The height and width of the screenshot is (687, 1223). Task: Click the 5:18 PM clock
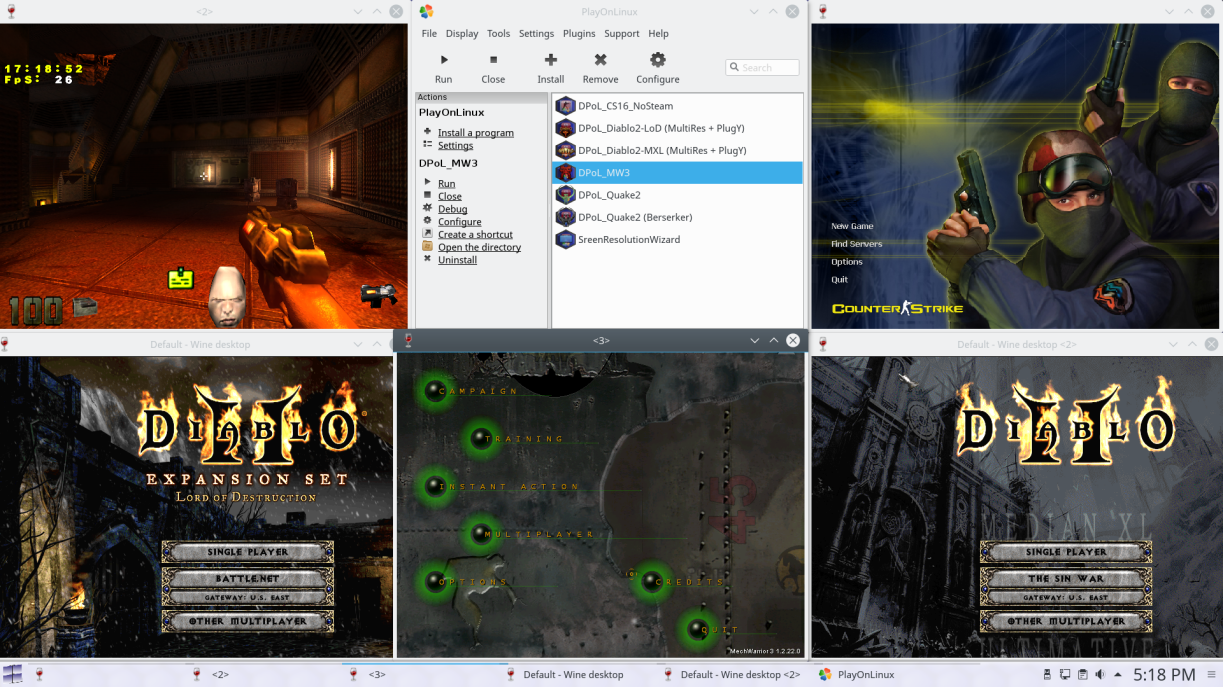point(1163,675)
